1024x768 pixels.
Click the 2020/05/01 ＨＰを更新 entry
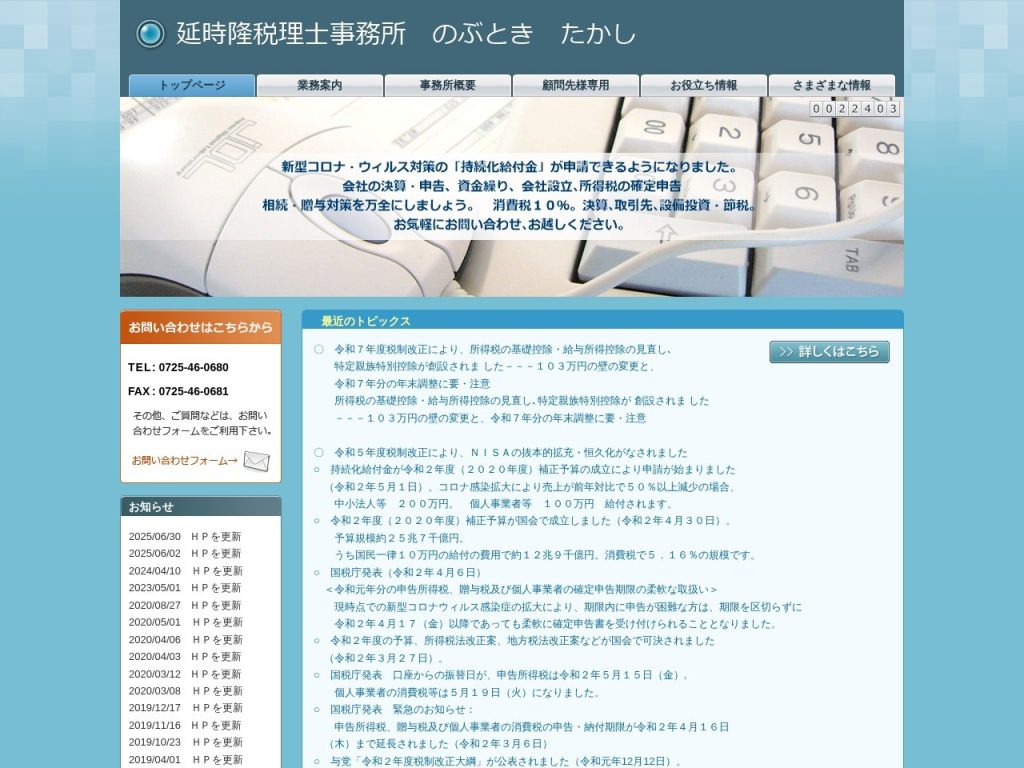(x=185, y=622)
